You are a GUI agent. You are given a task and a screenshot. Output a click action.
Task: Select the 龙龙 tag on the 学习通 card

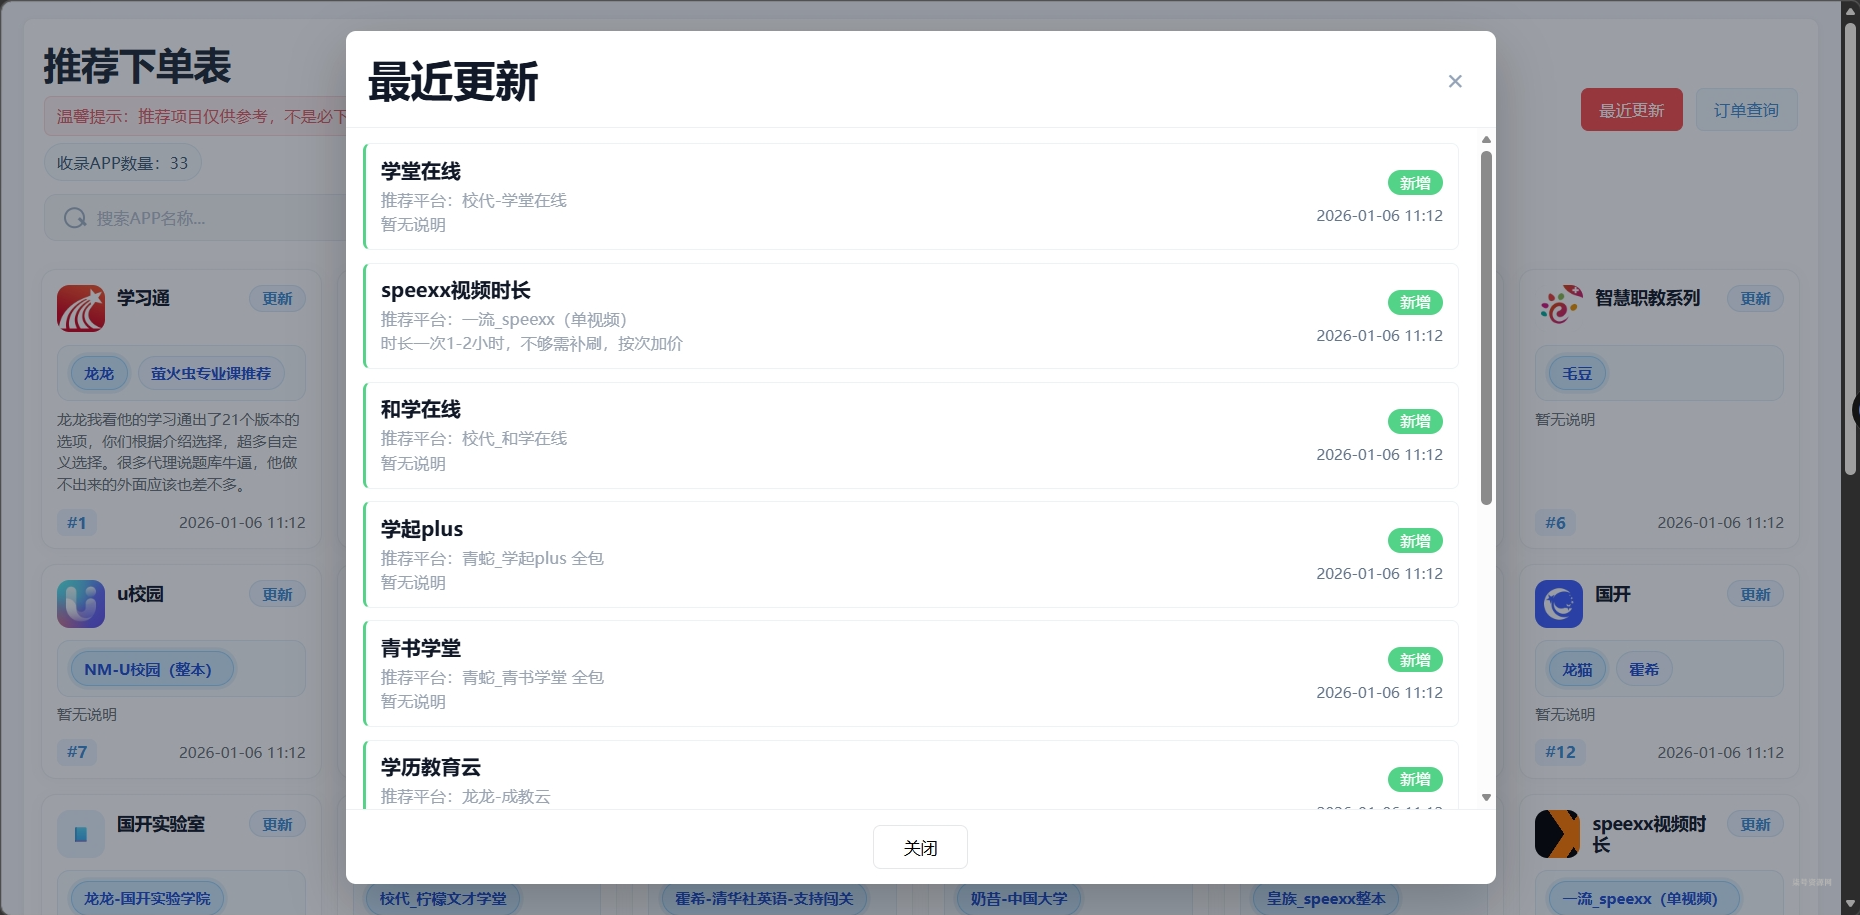tap(97, 373)
